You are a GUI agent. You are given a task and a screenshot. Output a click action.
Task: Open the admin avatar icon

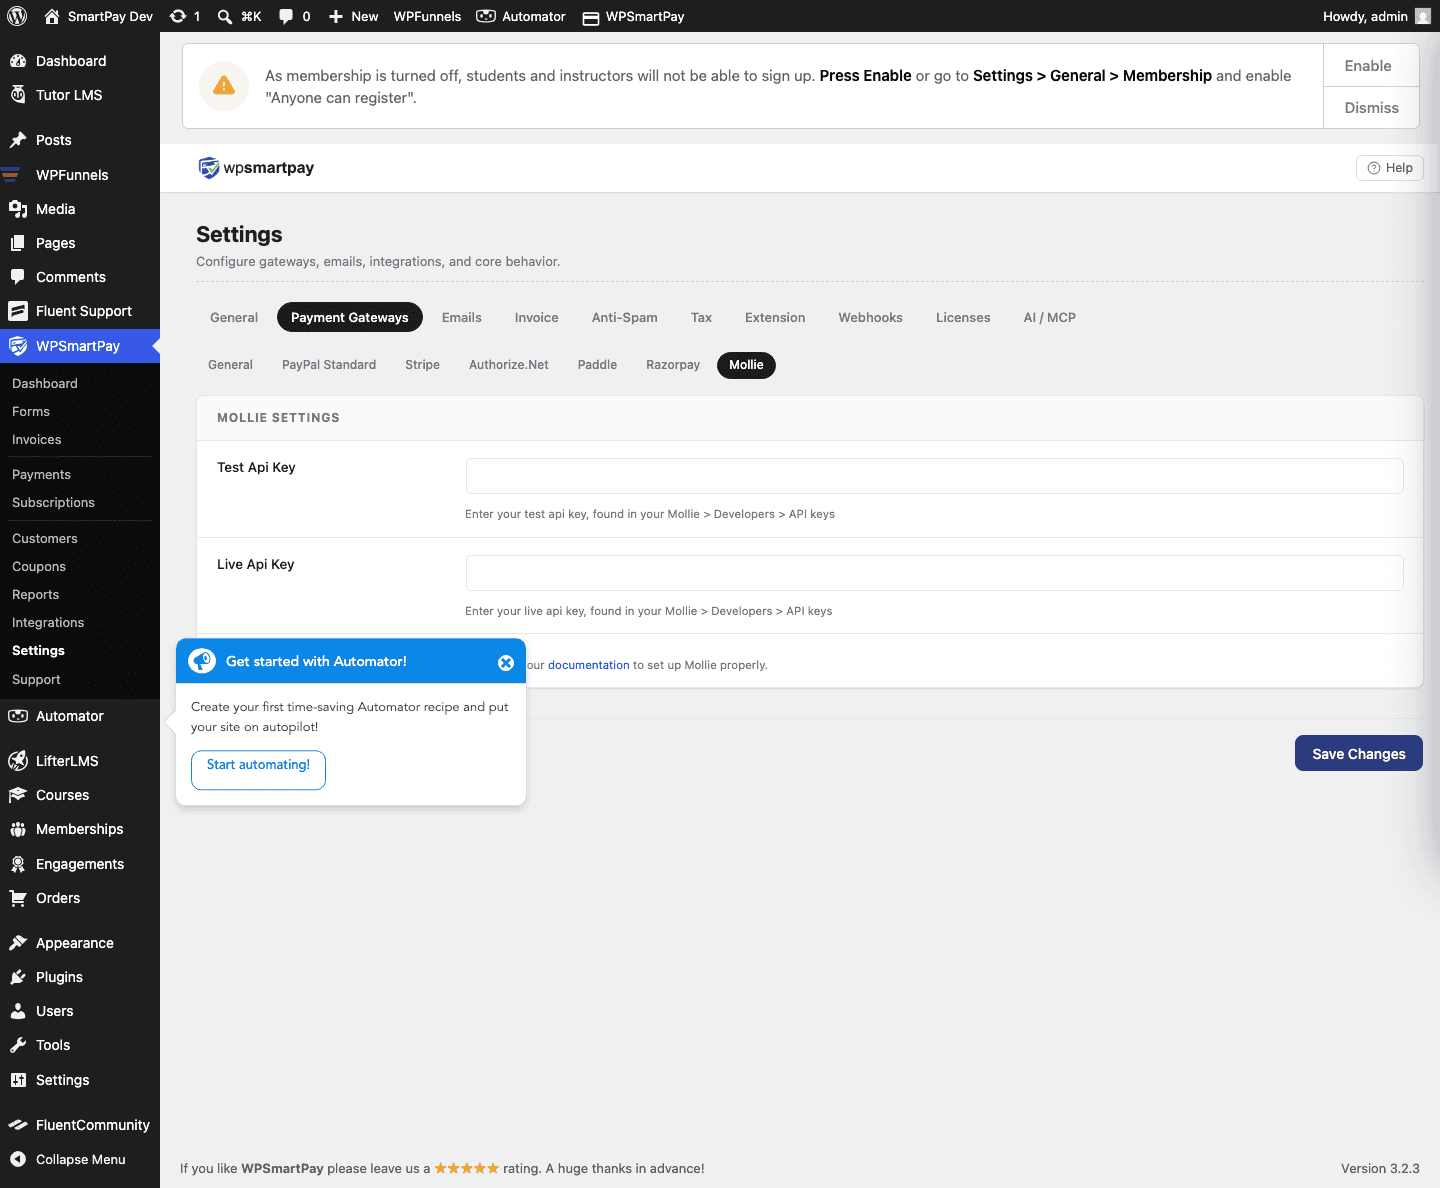(1423, 16)
